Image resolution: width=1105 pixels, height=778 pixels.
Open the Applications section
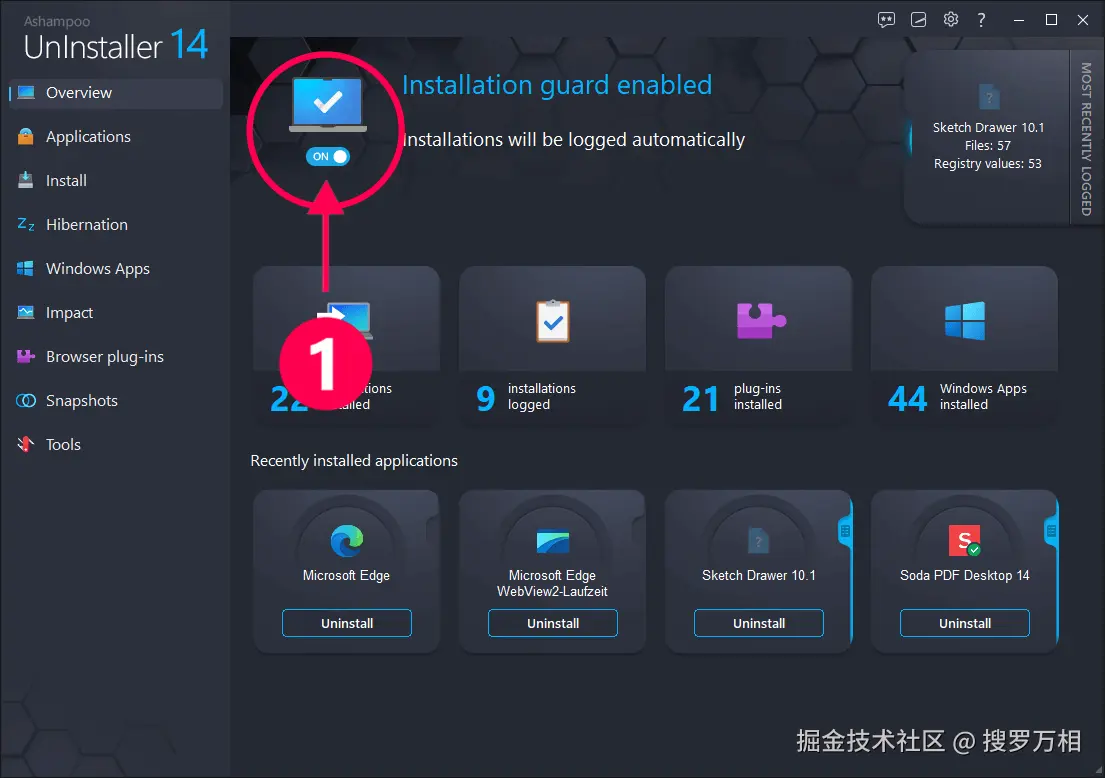coord(116,137)
